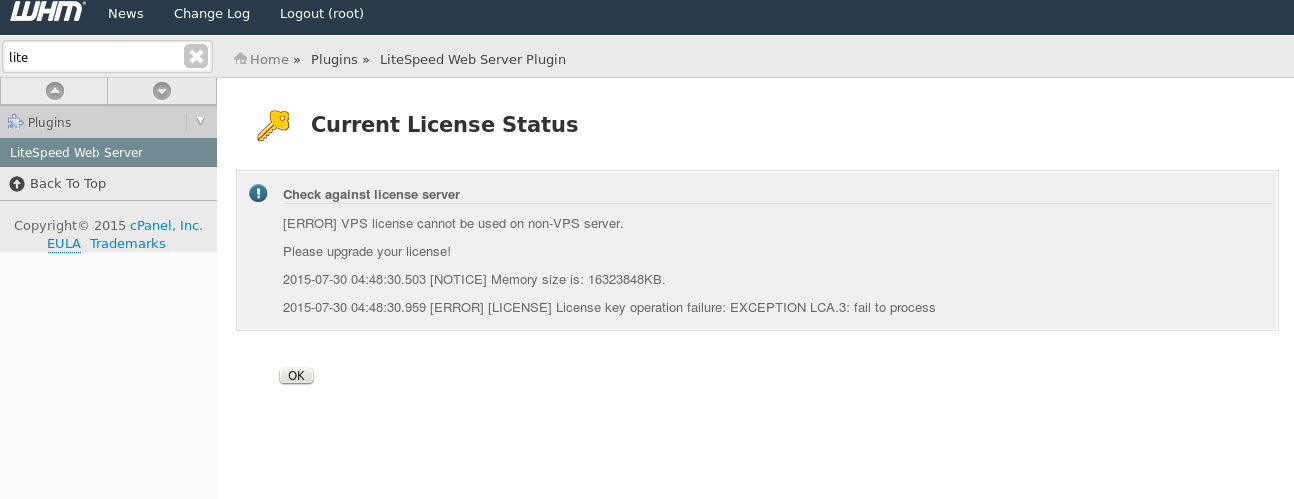Viewport: 1294px width, 499px height.
Task: Click the Current License Status heading
Action: 445,125
